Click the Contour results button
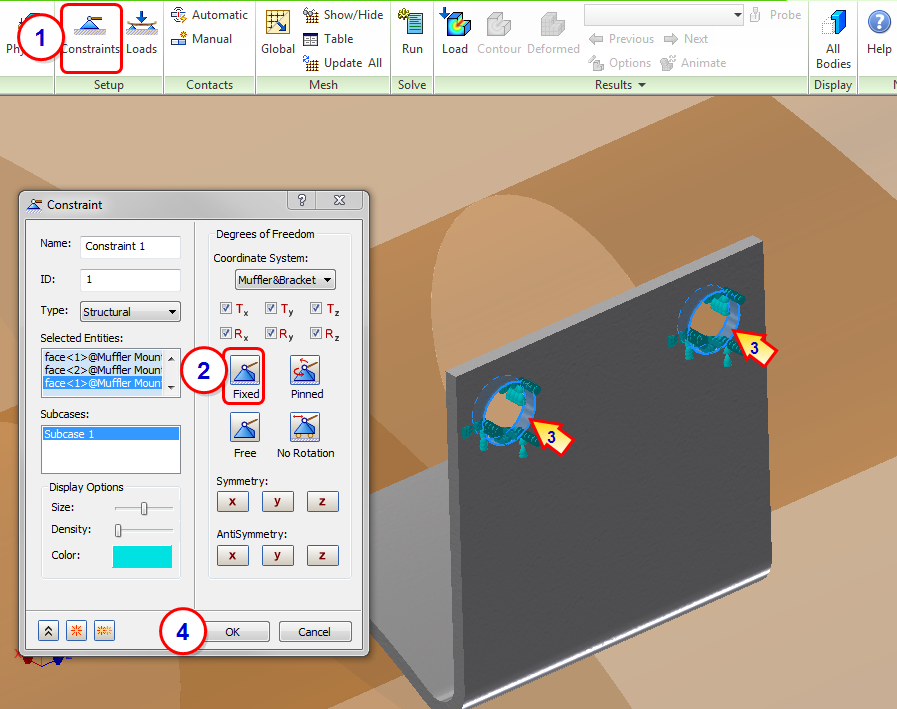Screen dimensions: 897x709 (499, 33)
